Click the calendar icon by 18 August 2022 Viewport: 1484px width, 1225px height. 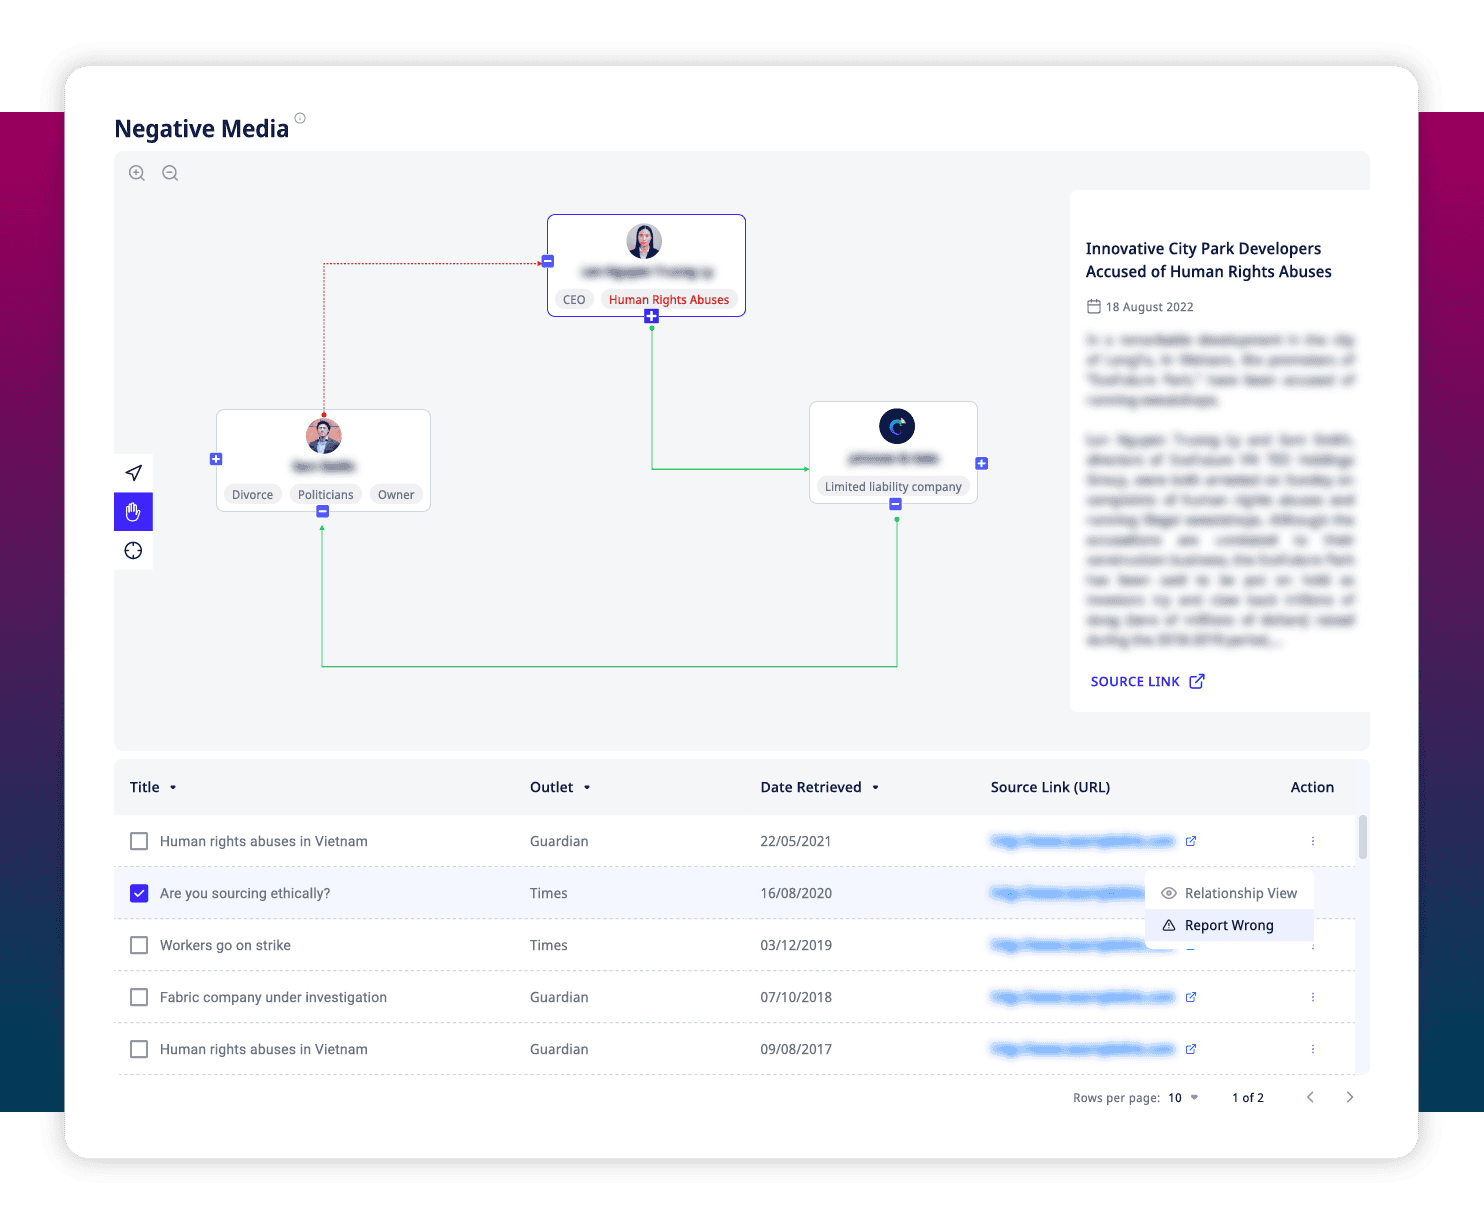(1094, 307)
